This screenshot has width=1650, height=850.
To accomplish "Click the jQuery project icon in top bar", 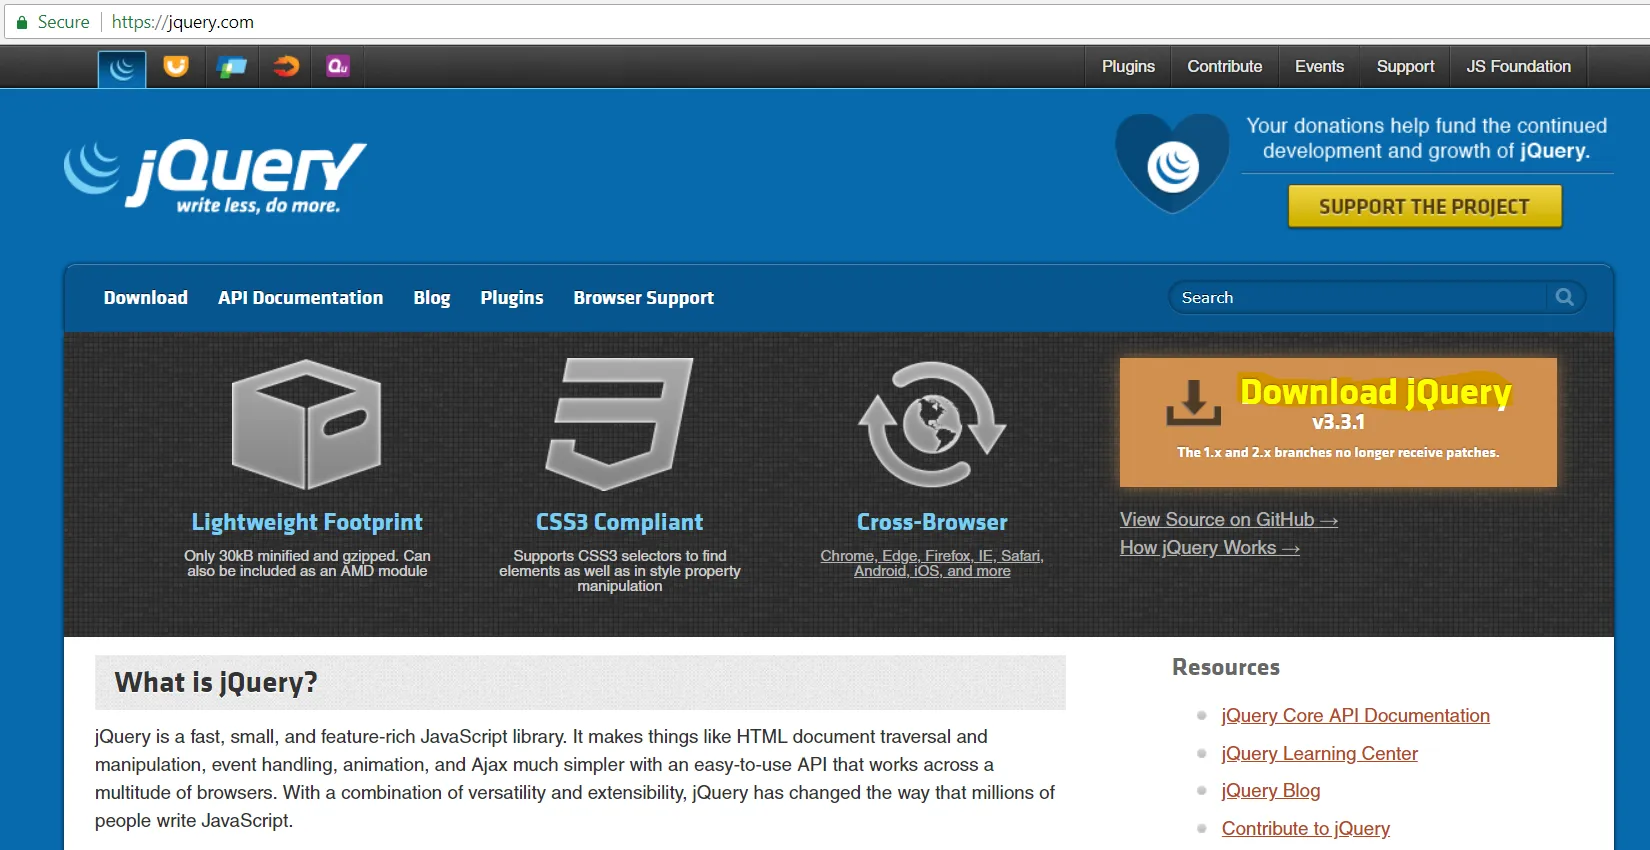I will pos(122,68).
